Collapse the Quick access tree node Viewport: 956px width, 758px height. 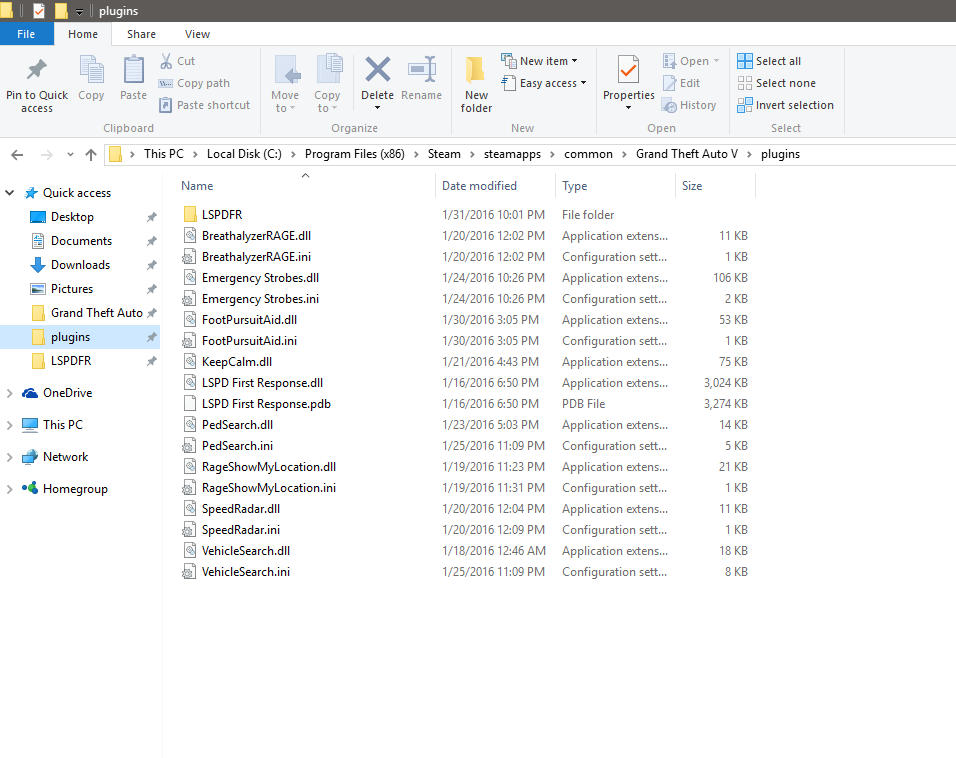pos(10,193)
